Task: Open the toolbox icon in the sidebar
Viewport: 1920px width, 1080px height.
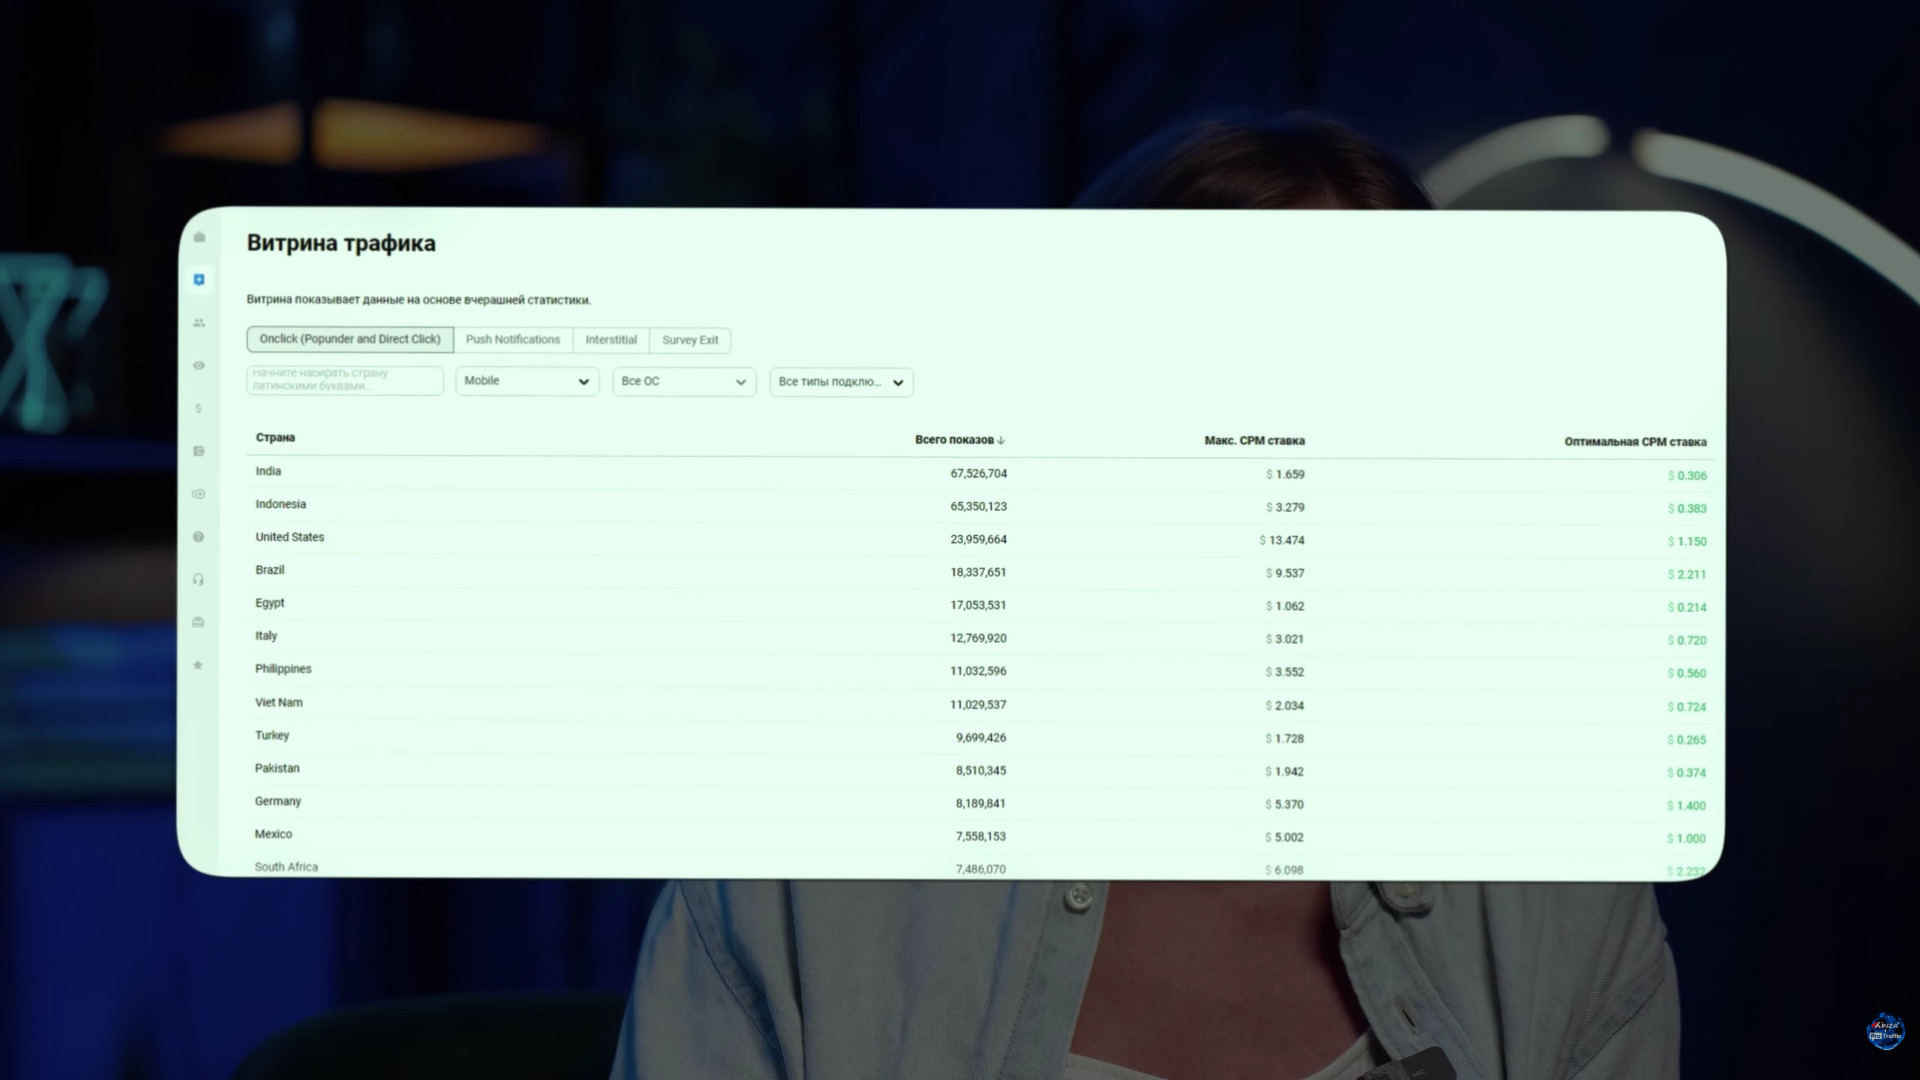Action: (x=198, y=622)
